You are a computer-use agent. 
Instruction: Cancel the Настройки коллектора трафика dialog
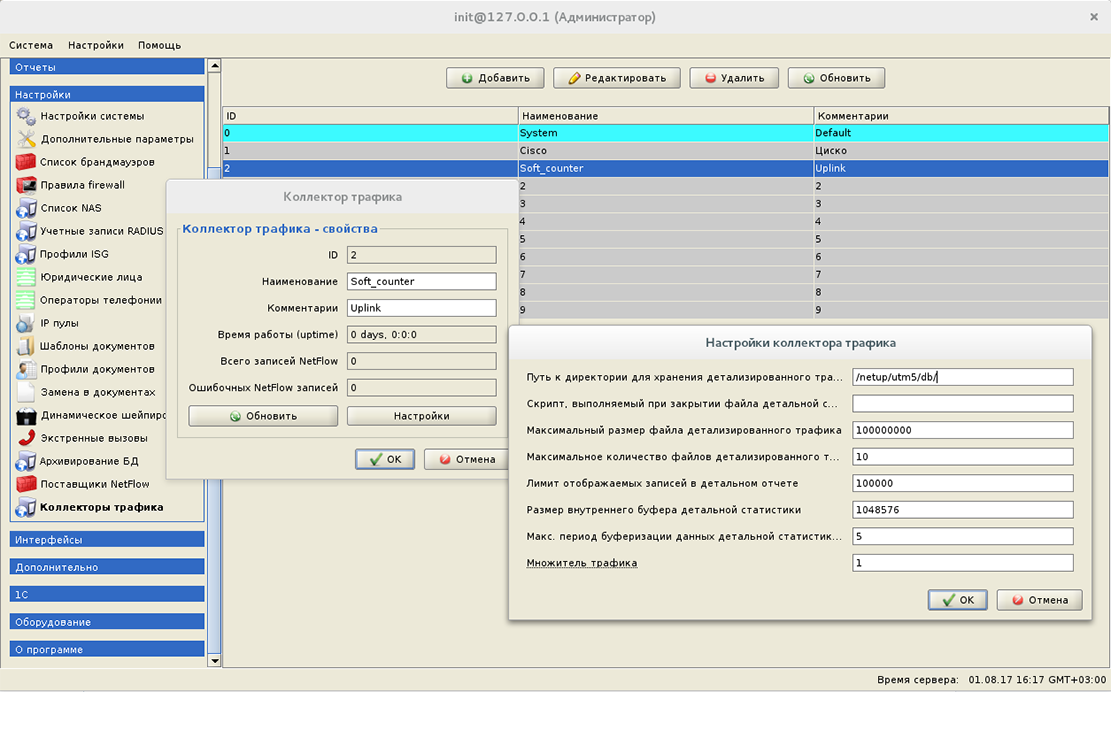[x=1039, y=599]
